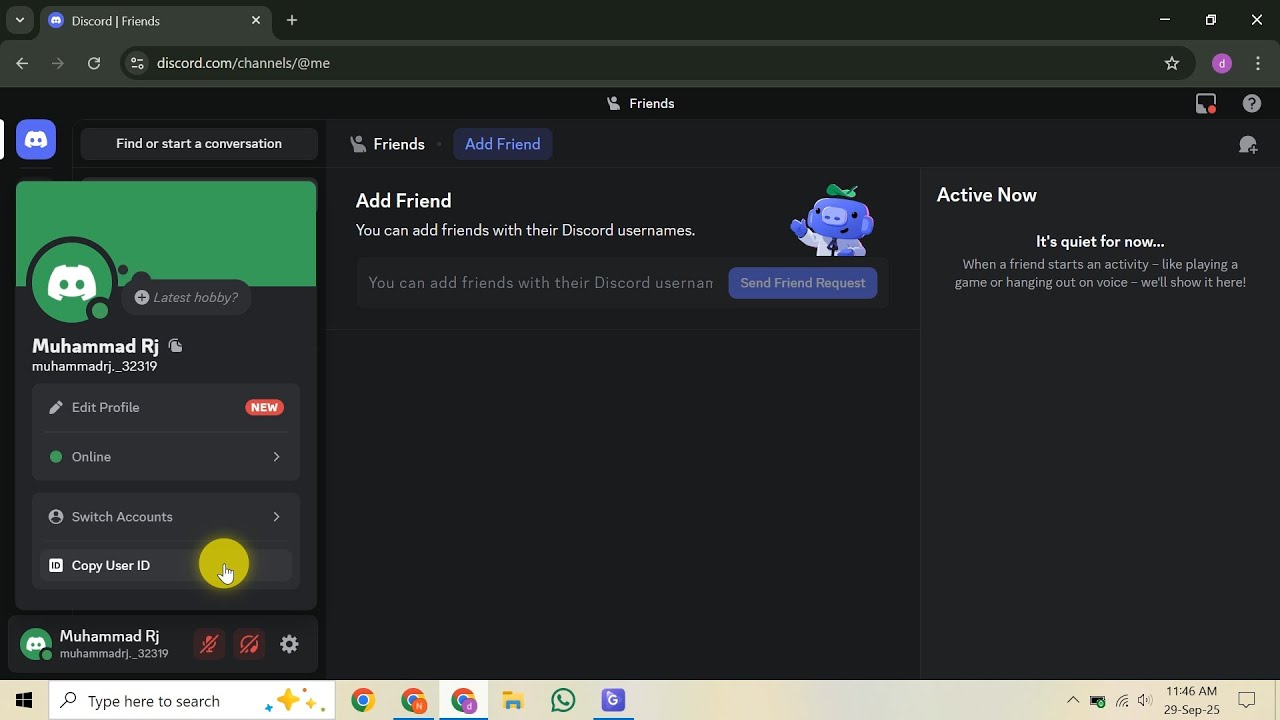Open the volume control in tray
The height and width of the screenshot is (720, 1280).
tap(1145, 701)
